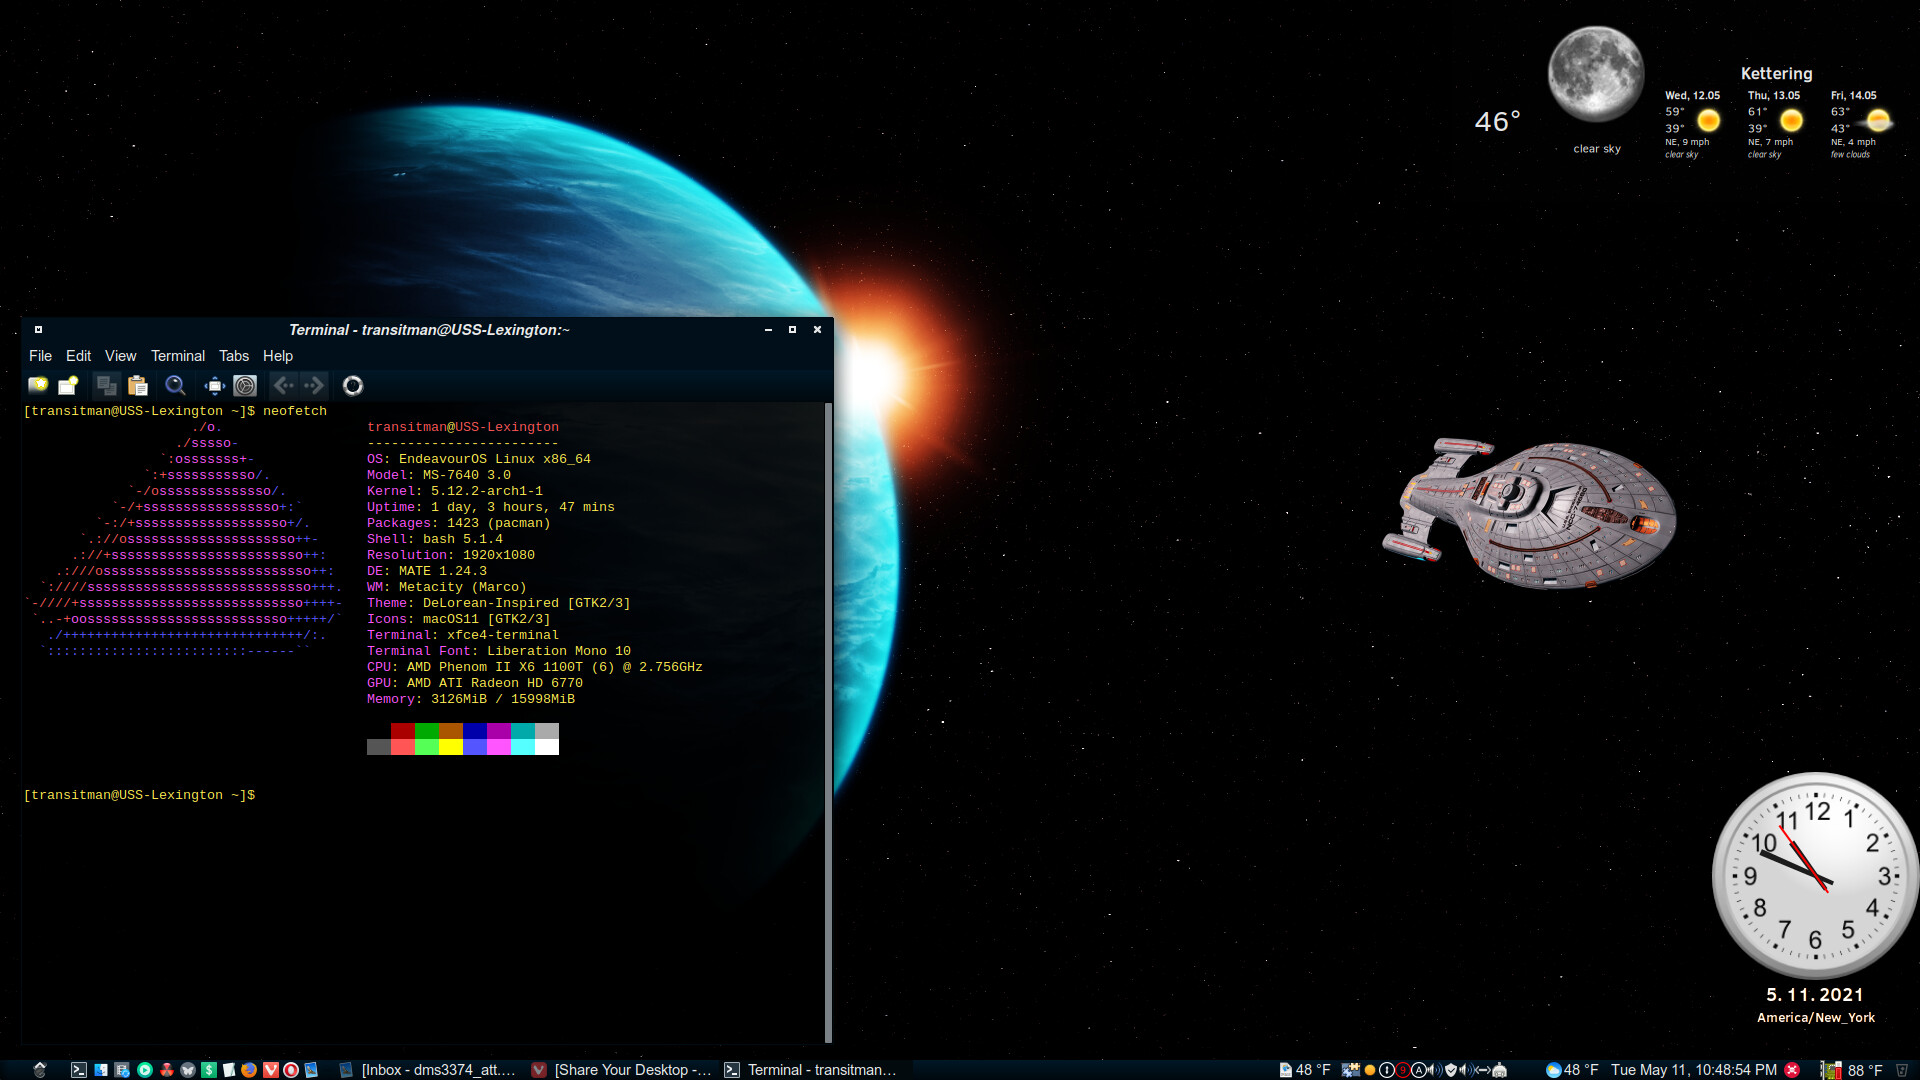Launch Vivaldi from the panel
This screenshot has width=1920, height=1080.
click(x=270, y=1070)
